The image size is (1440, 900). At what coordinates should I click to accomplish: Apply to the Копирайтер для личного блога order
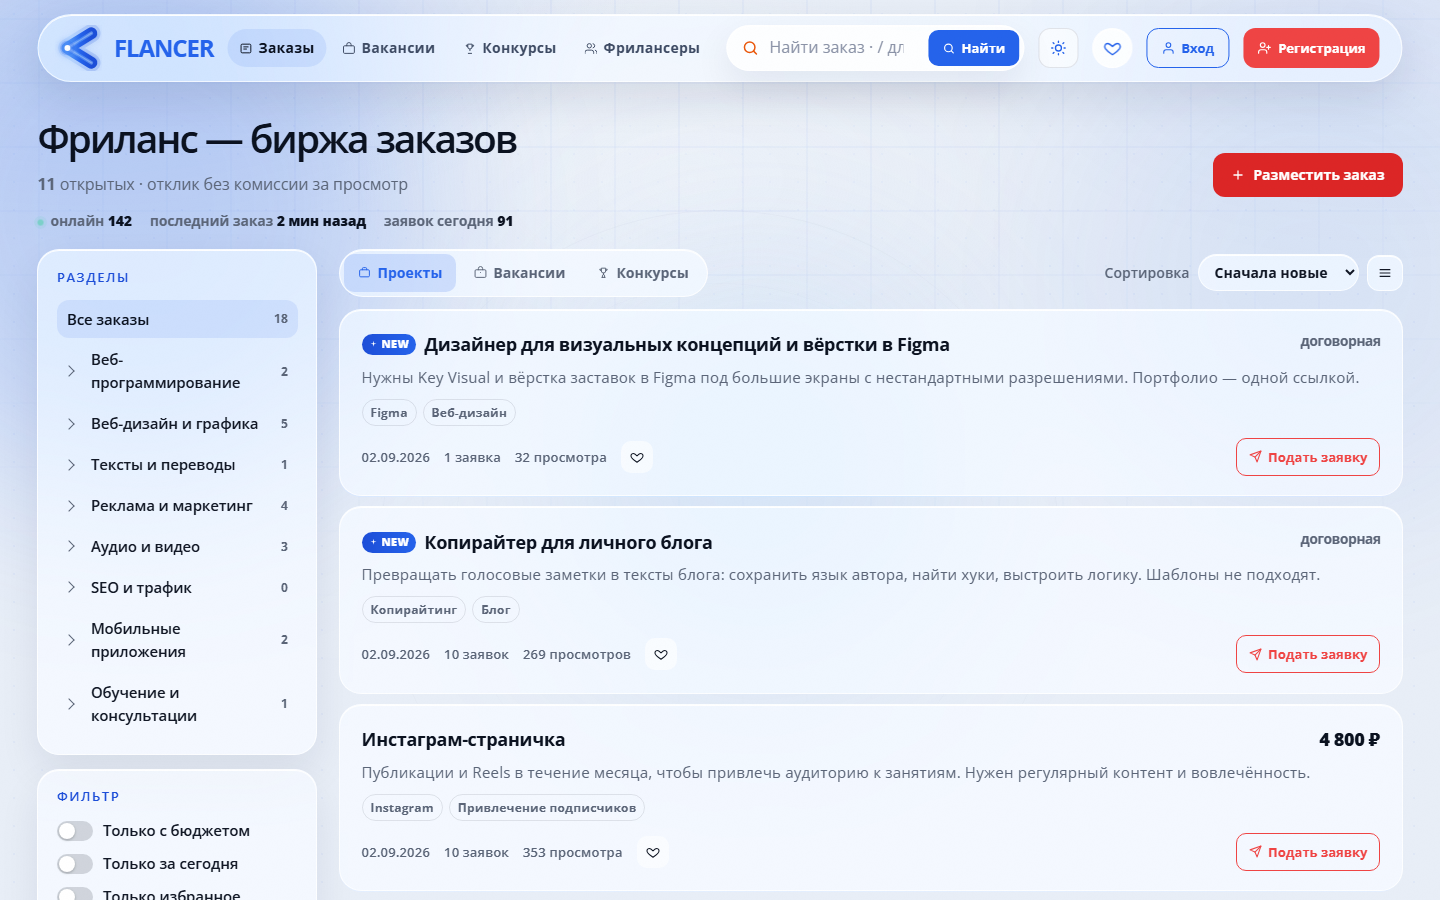(1308, 654)
